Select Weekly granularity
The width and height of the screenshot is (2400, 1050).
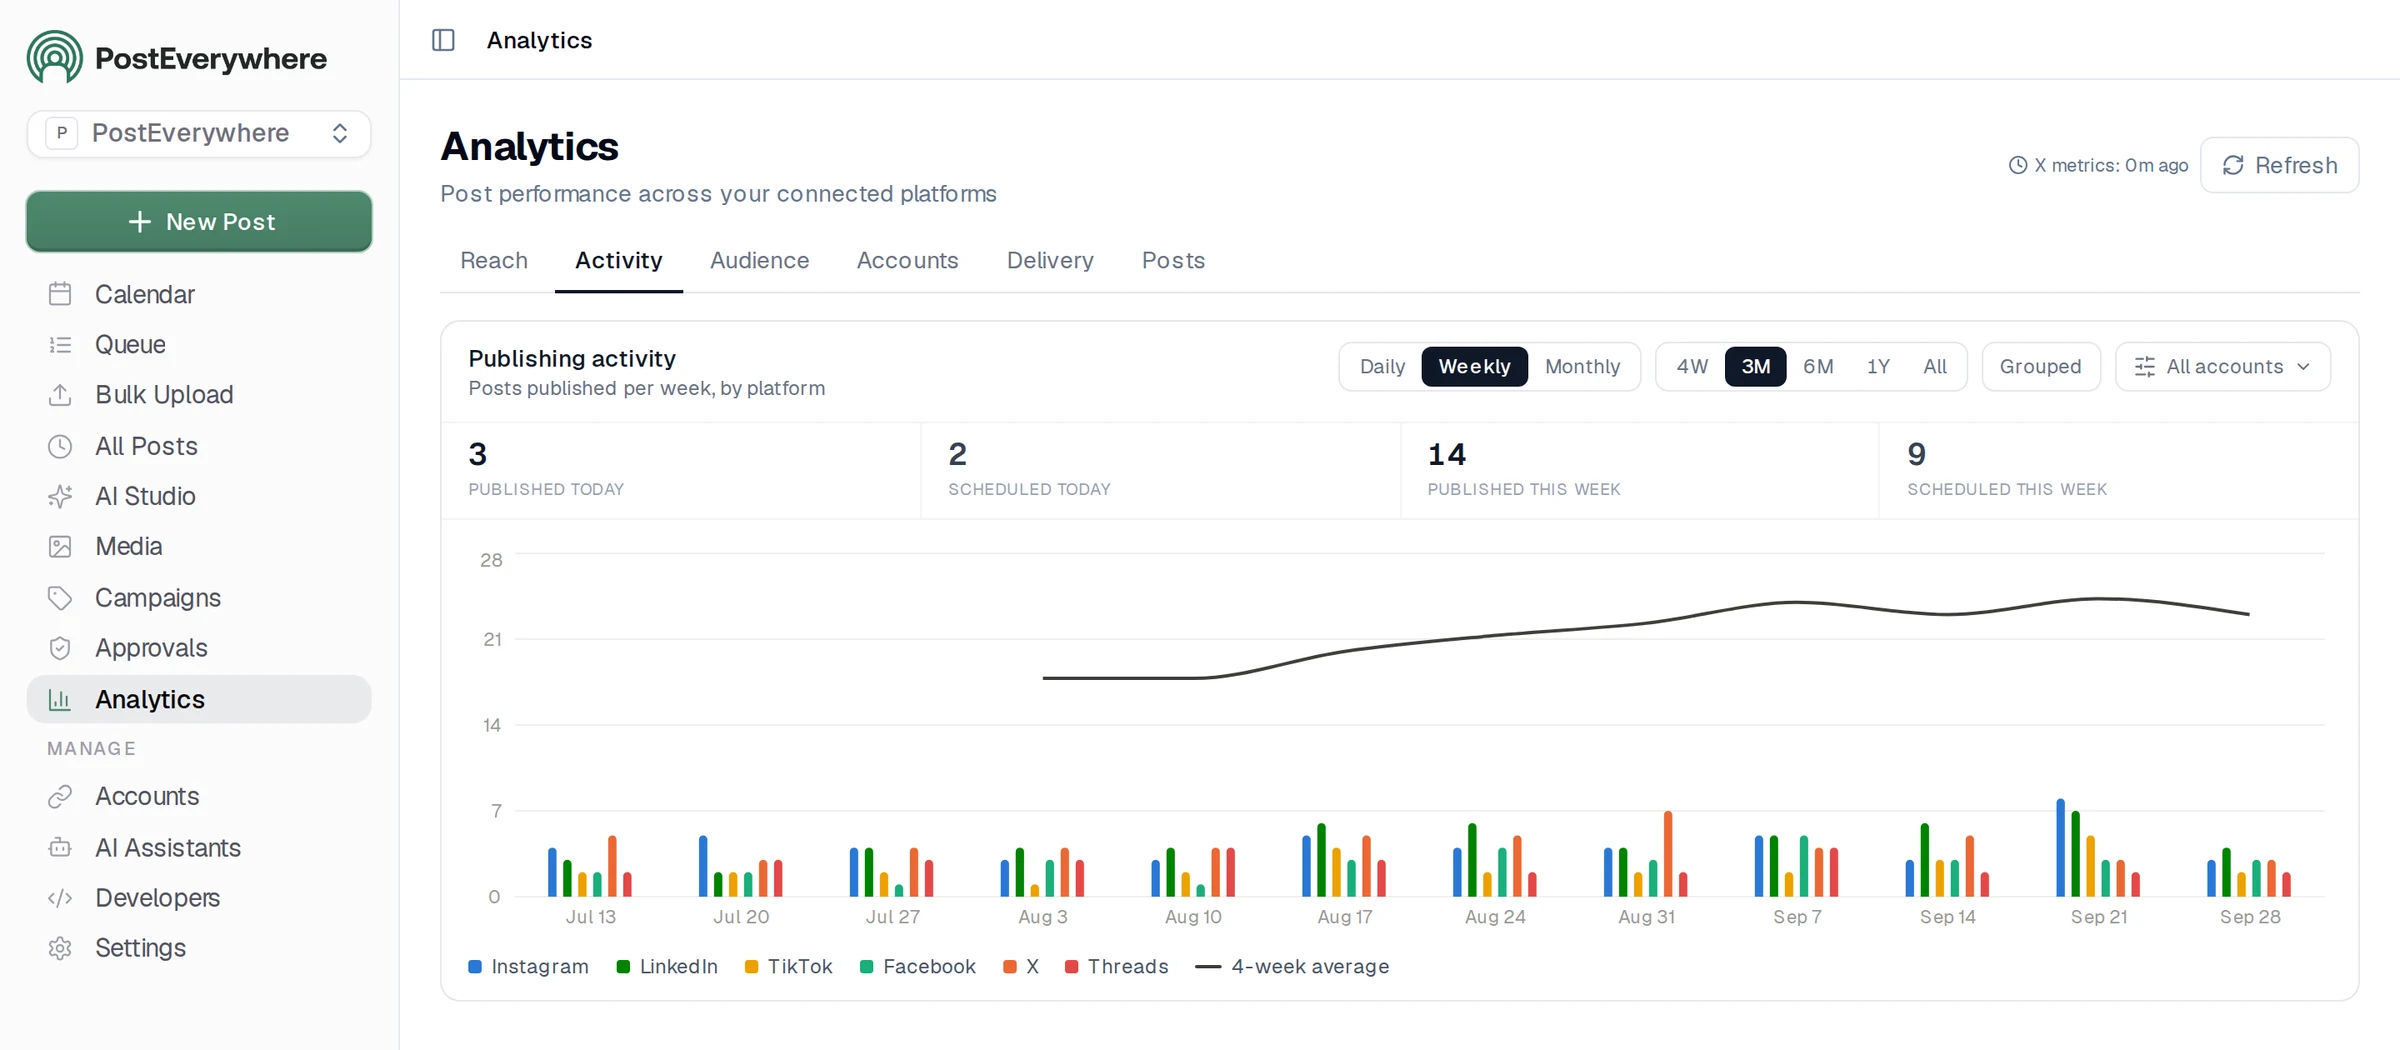tap(1474, 367)
